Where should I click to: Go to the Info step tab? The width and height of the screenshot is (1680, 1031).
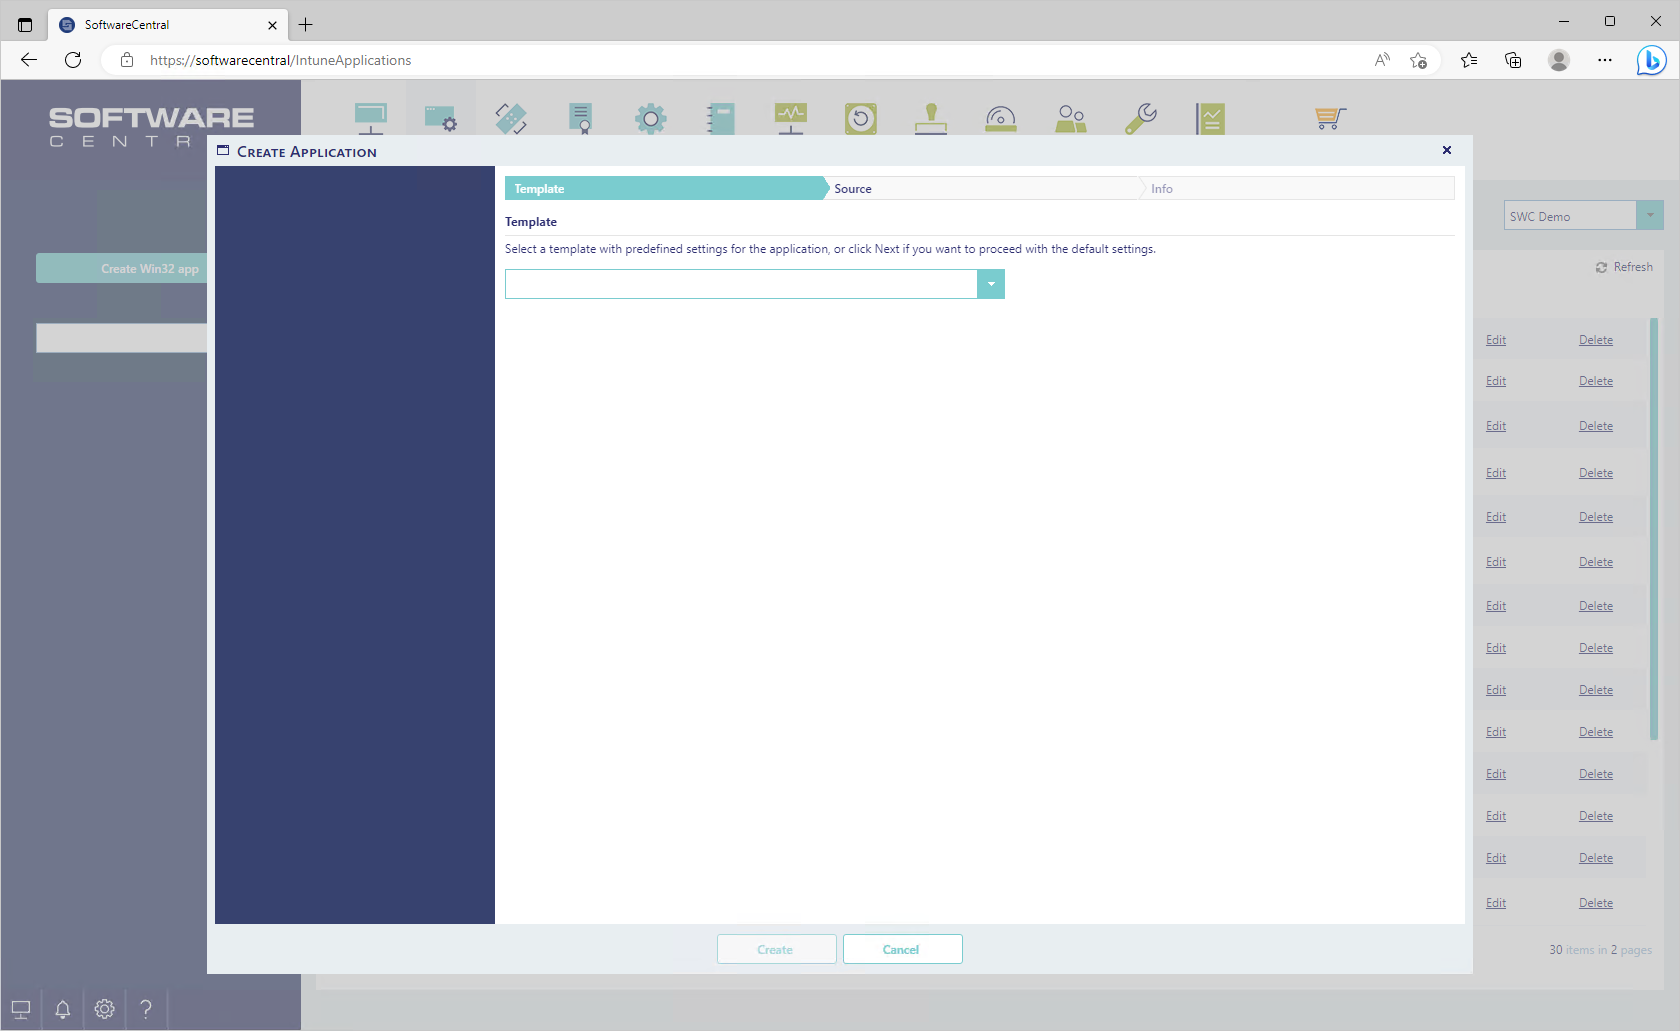(1161, 189)
